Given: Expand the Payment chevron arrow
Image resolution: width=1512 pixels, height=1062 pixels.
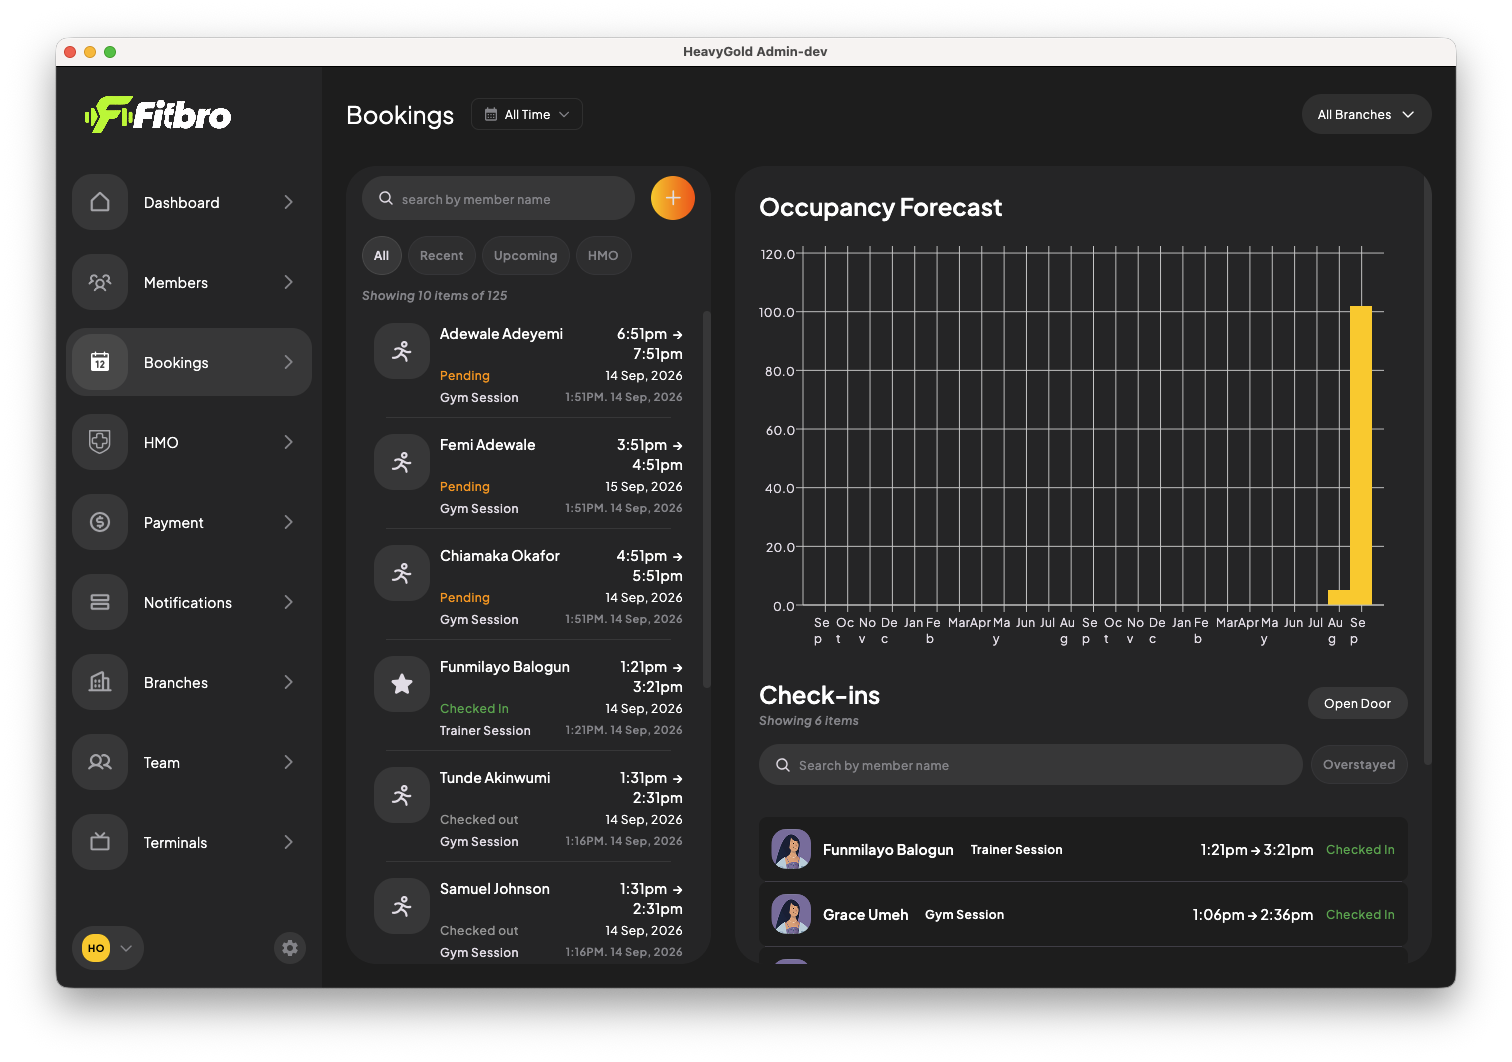Looking at the screenshot, I should [x=288, y=522].
